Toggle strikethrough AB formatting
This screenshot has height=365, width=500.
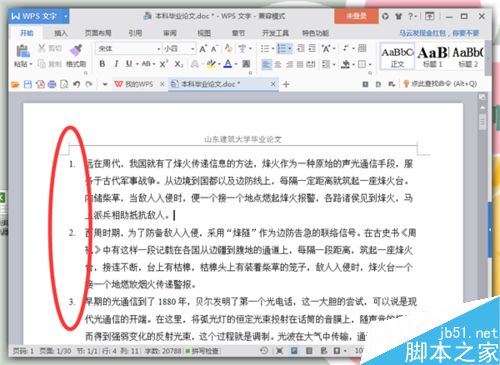coord(146,63)
